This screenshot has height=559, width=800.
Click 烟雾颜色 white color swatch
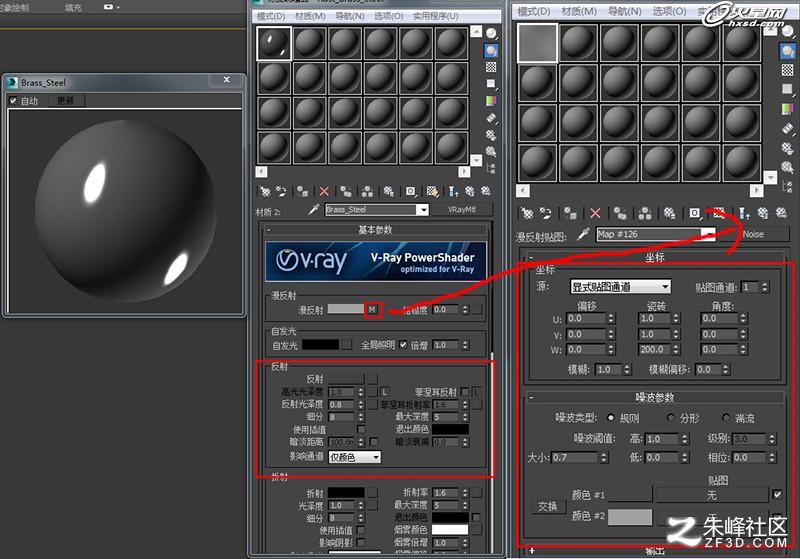[450, 530]
